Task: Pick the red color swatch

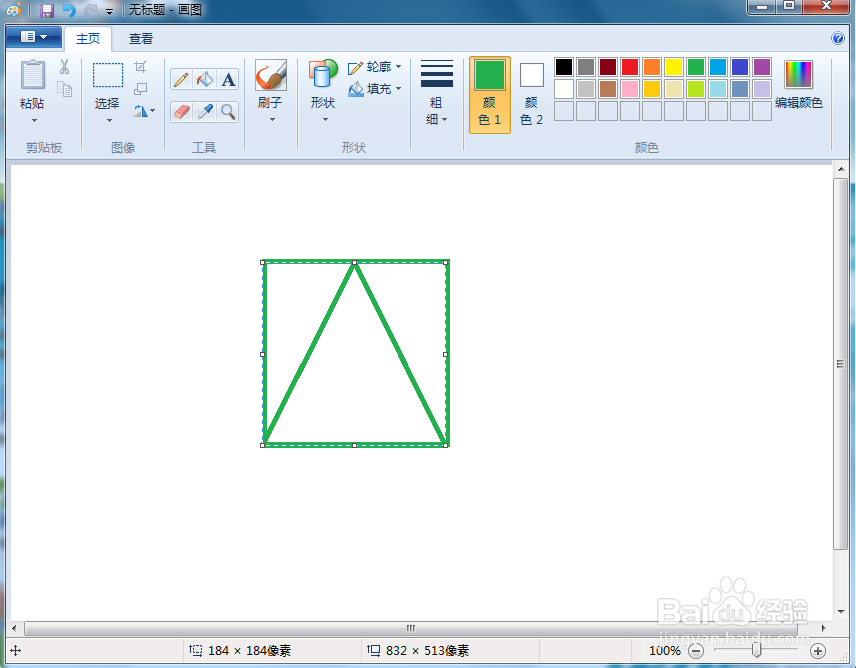Action: 629,67
